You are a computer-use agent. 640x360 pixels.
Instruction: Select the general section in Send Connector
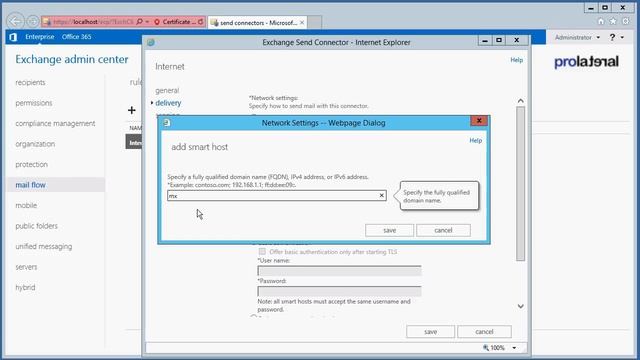coord(167,90)
